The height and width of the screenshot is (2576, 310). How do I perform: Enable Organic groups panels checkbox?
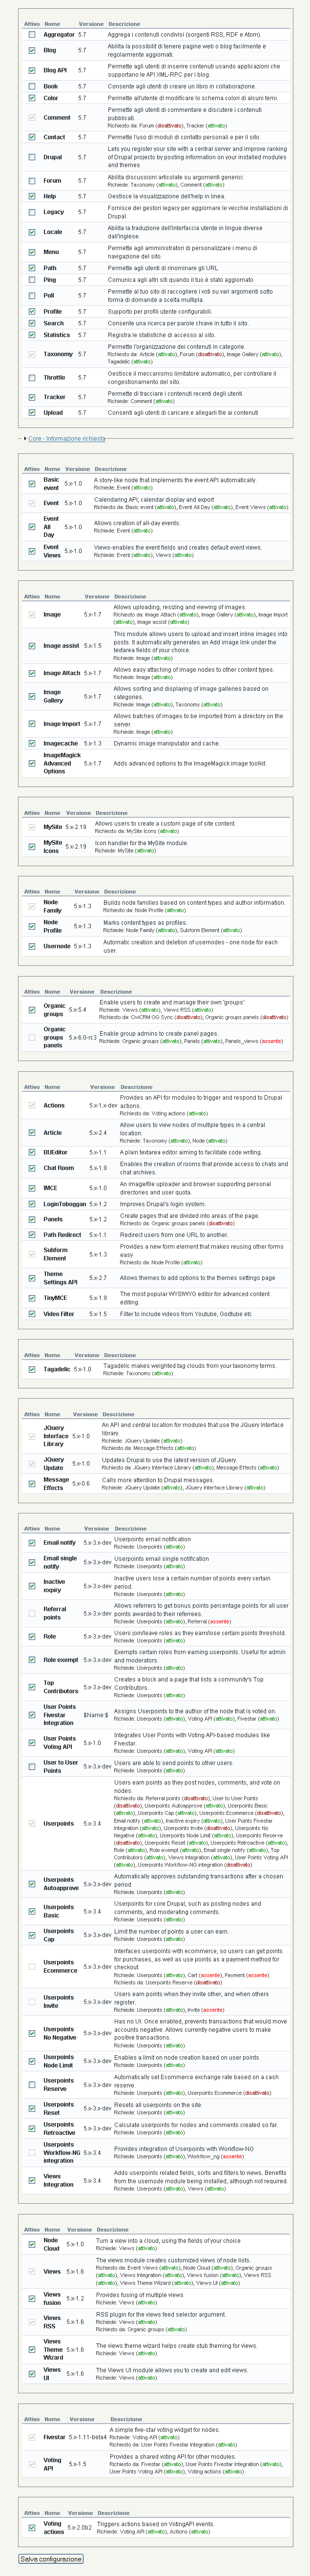[31, 1037]
